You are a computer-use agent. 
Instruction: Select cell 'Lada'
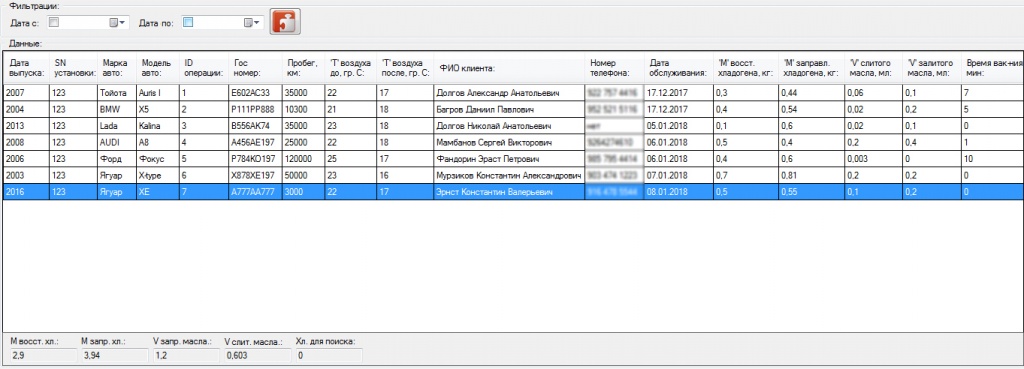(117, 125)
